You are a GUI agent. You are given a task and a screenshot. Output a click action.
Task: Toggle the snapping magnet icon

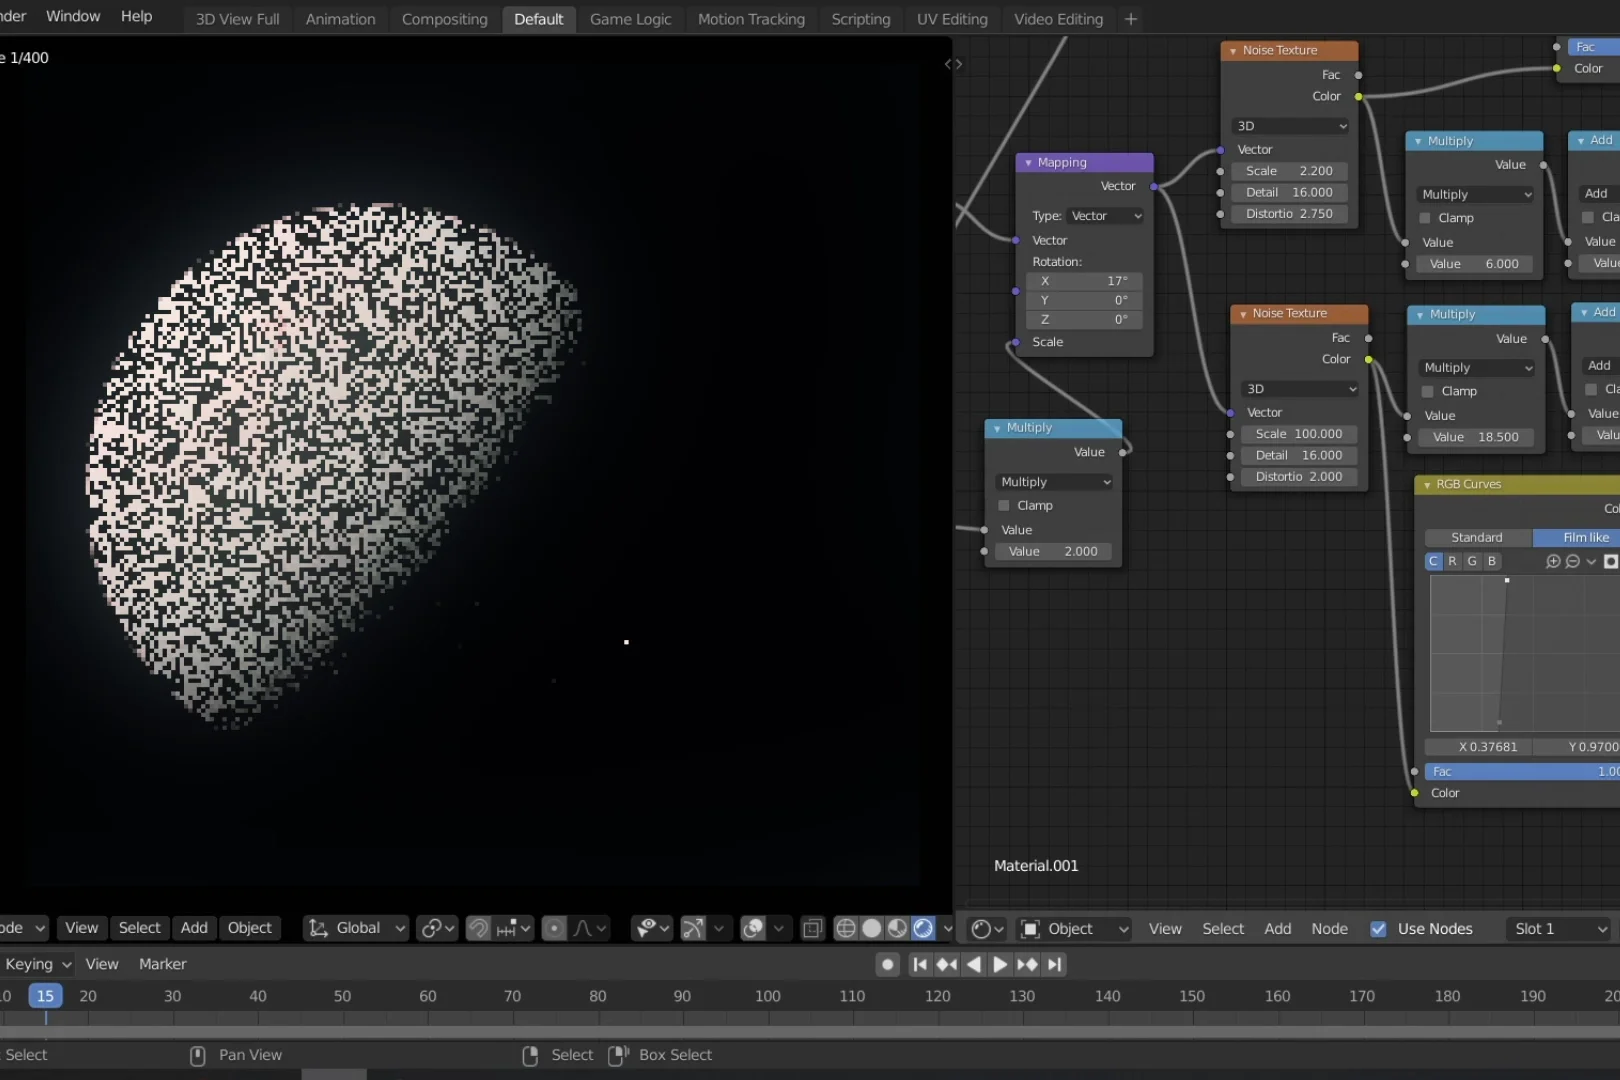[x=479, y=928]
